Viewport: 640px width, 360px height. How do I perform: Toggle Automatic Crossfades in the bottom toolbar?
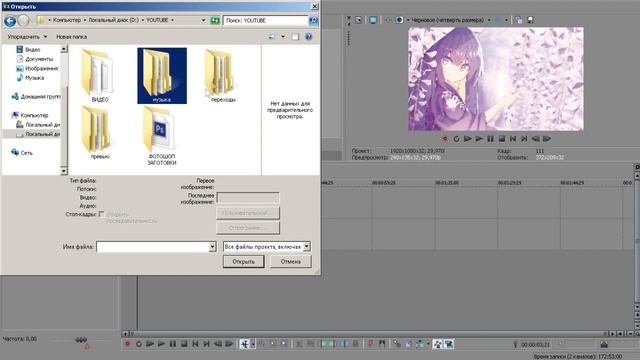click(x=408, y=344)
